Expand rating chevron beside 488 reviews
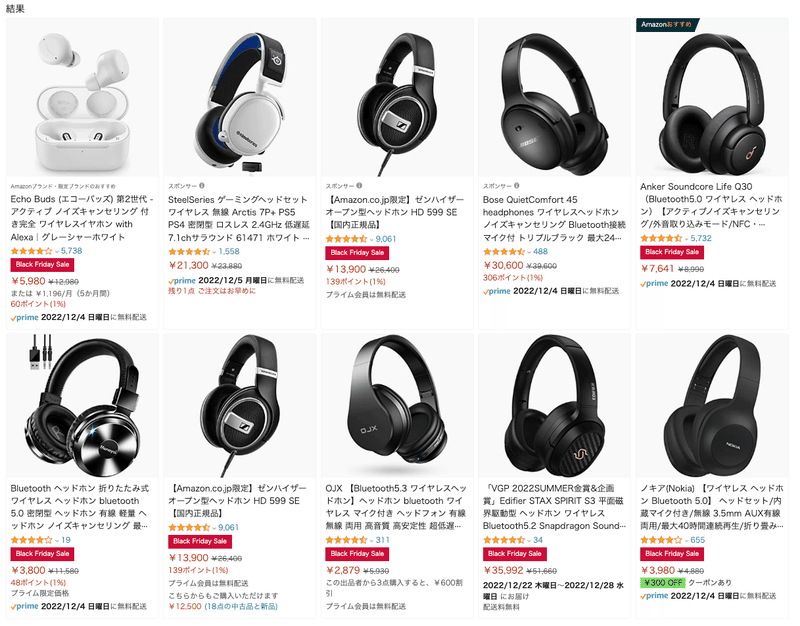This screenshot has height=626, width=800. (529, 252)
